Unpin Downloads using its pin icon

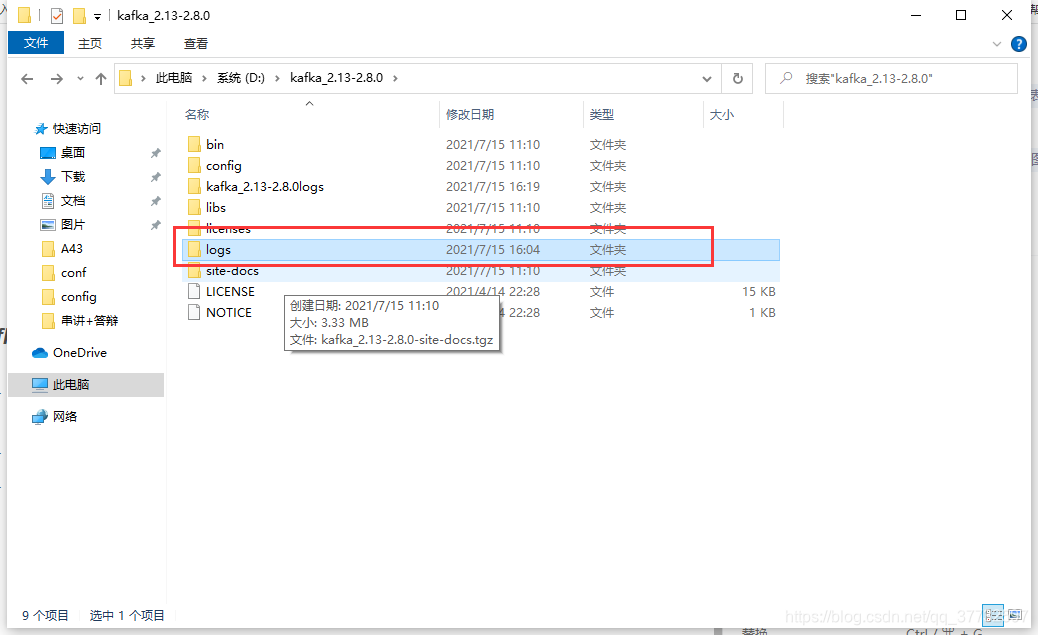tap(156, 177)
